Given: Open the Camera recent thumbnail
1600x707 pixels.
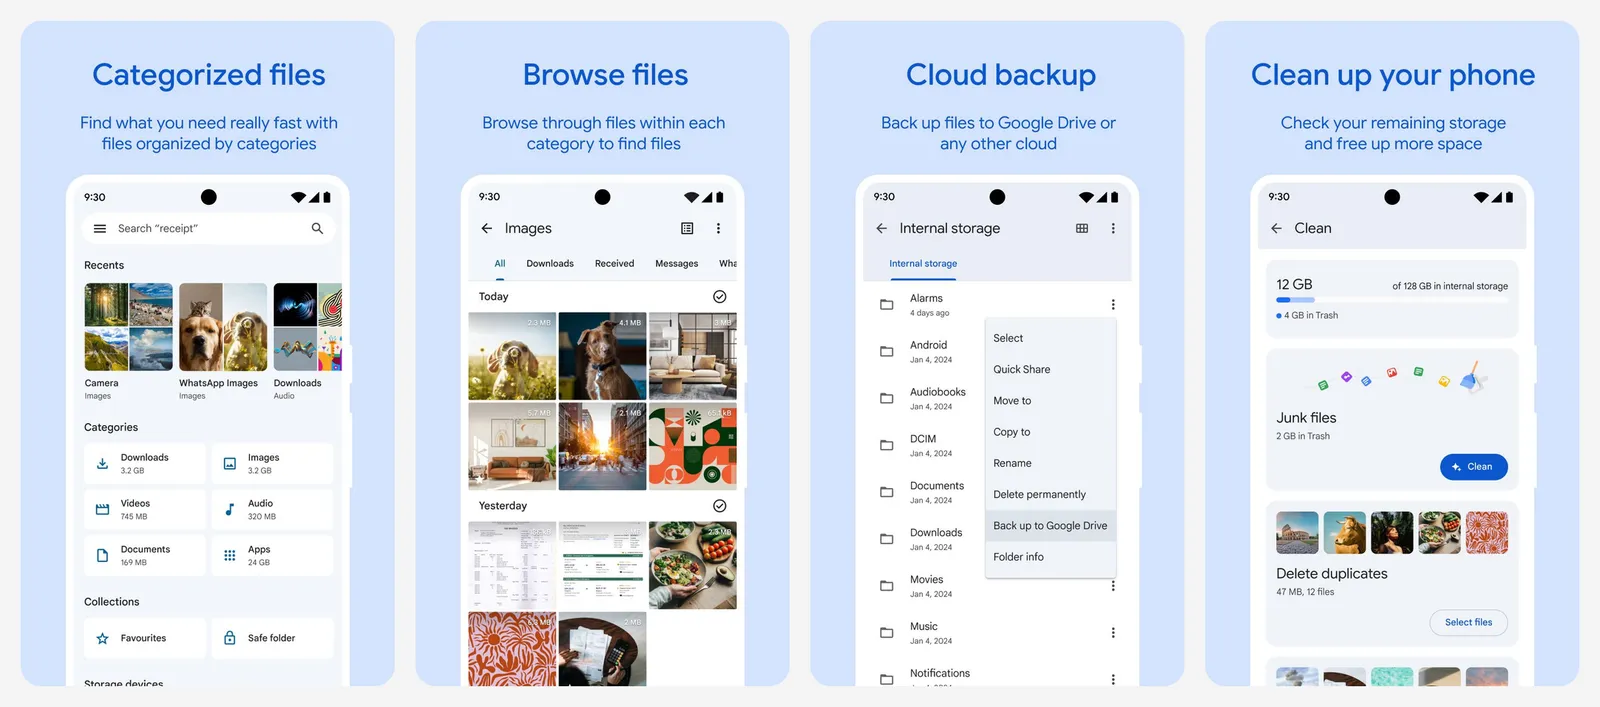Looking at the screenshot, I should click(x=128, y=327).
